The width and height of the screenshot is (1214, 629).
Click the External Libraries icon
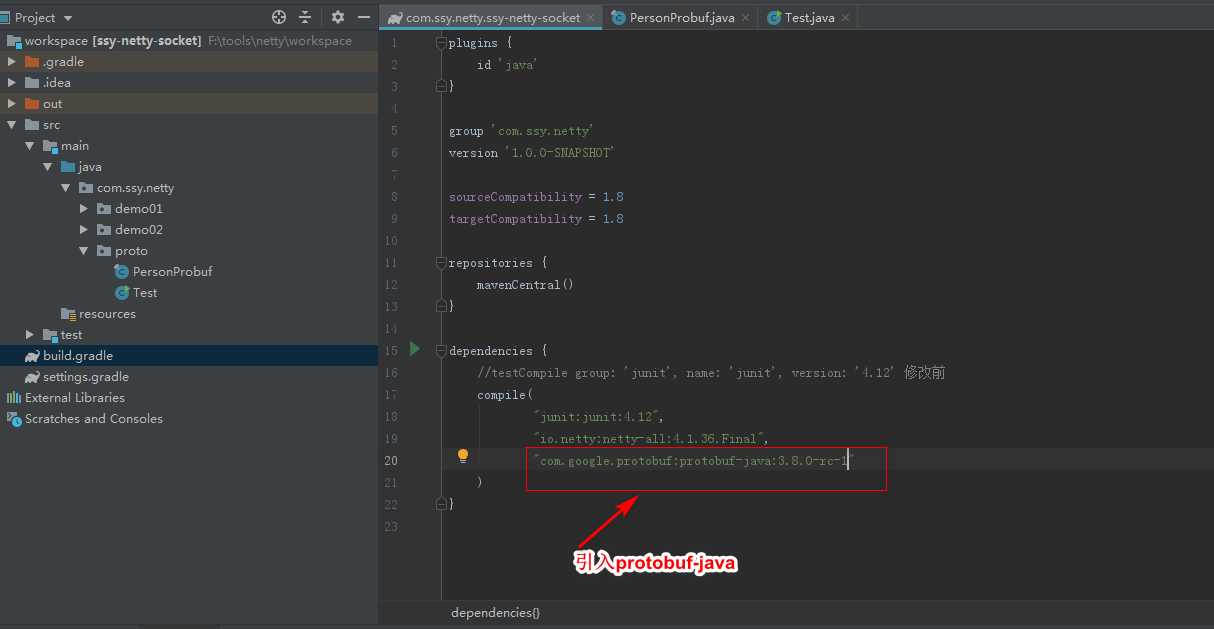(x=14, y=398)
